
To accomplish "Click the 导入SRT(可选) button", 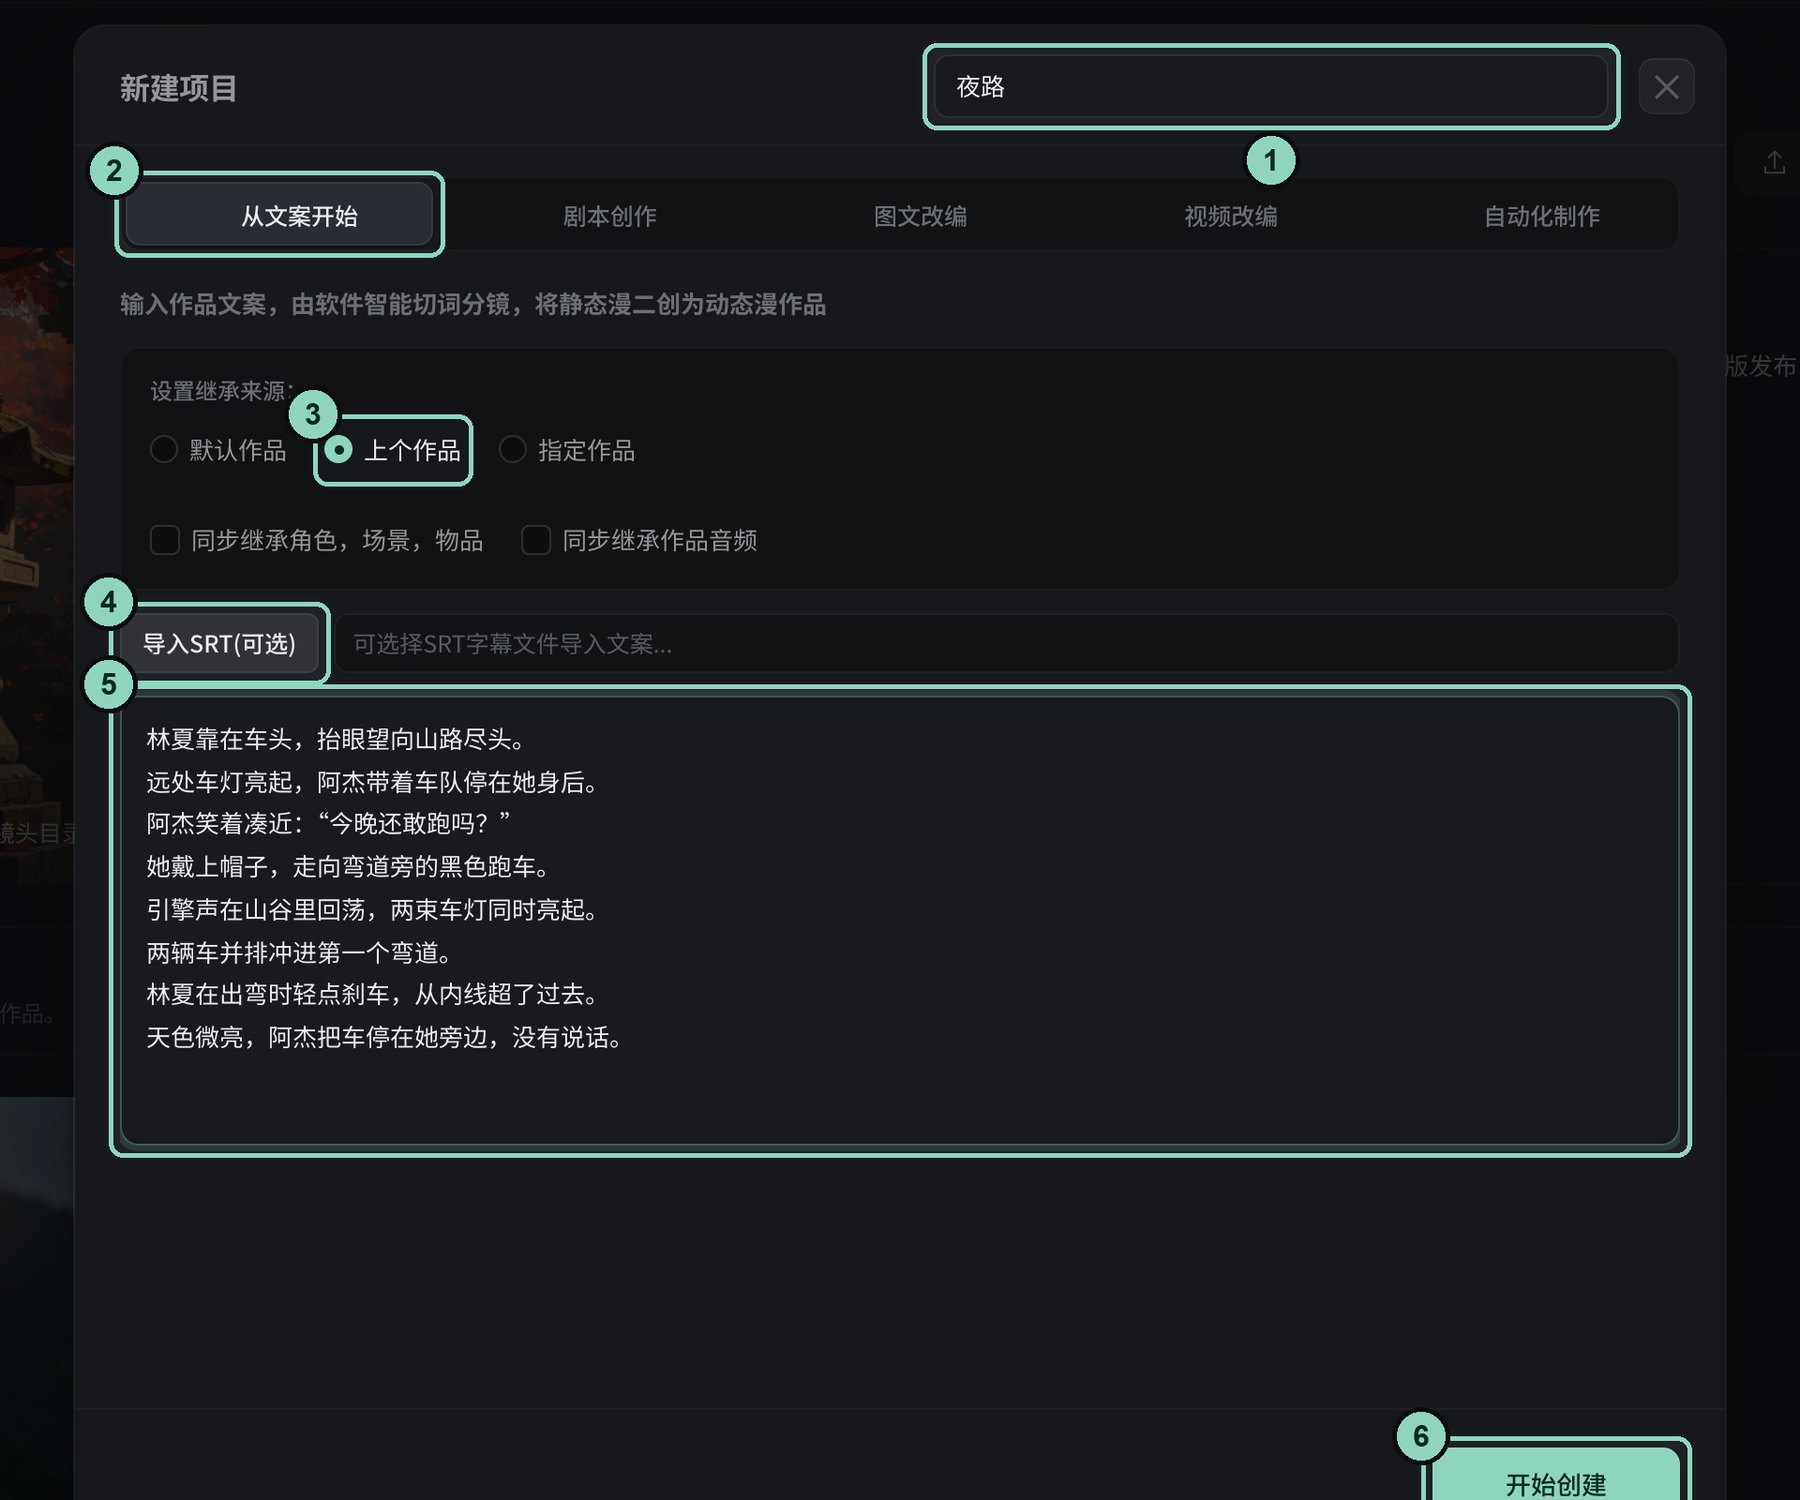I will 219,643.
